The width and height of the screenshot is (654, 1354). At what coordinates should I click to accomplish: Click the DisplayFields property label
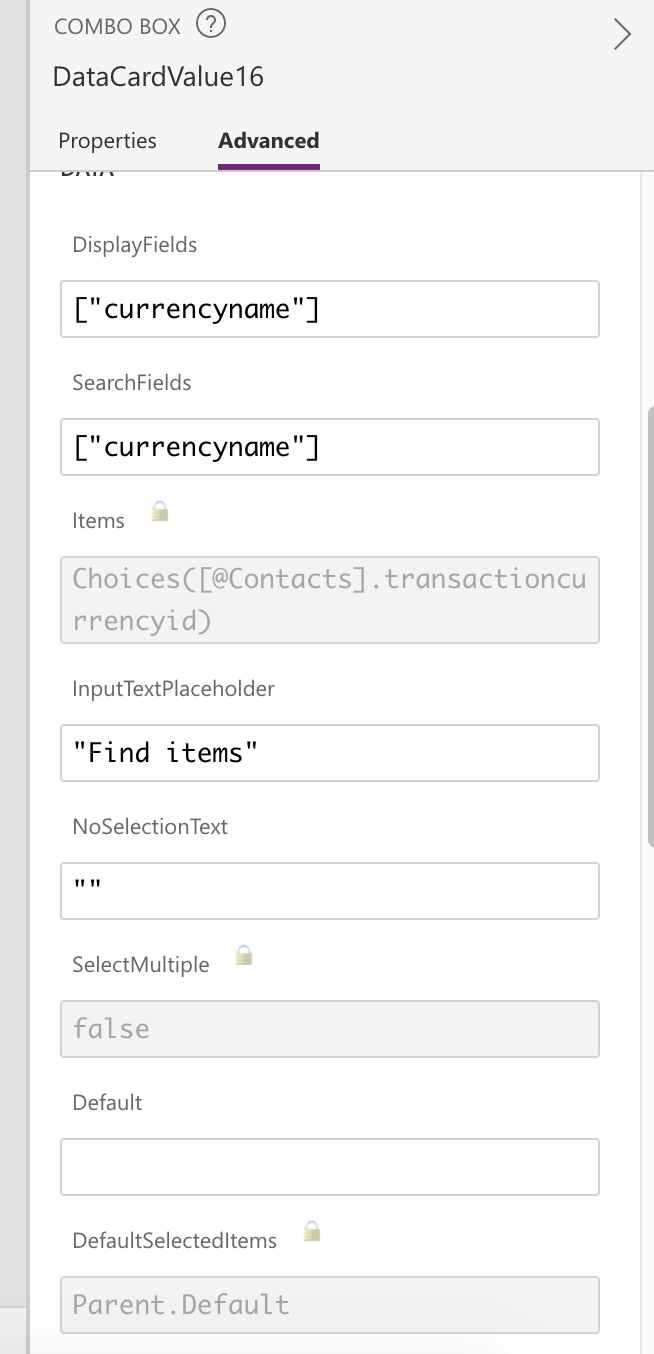(134, 245)
